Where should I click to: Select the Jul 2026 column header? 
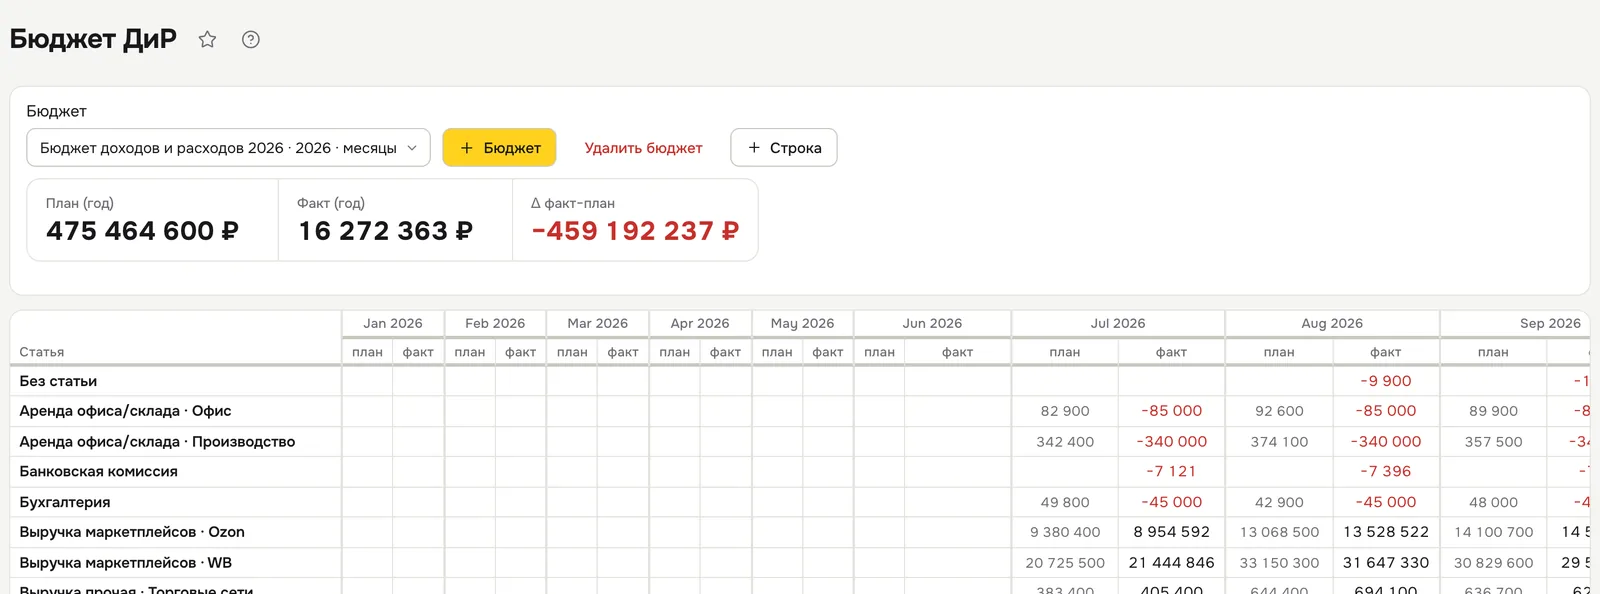click(x=1118, y=323)
